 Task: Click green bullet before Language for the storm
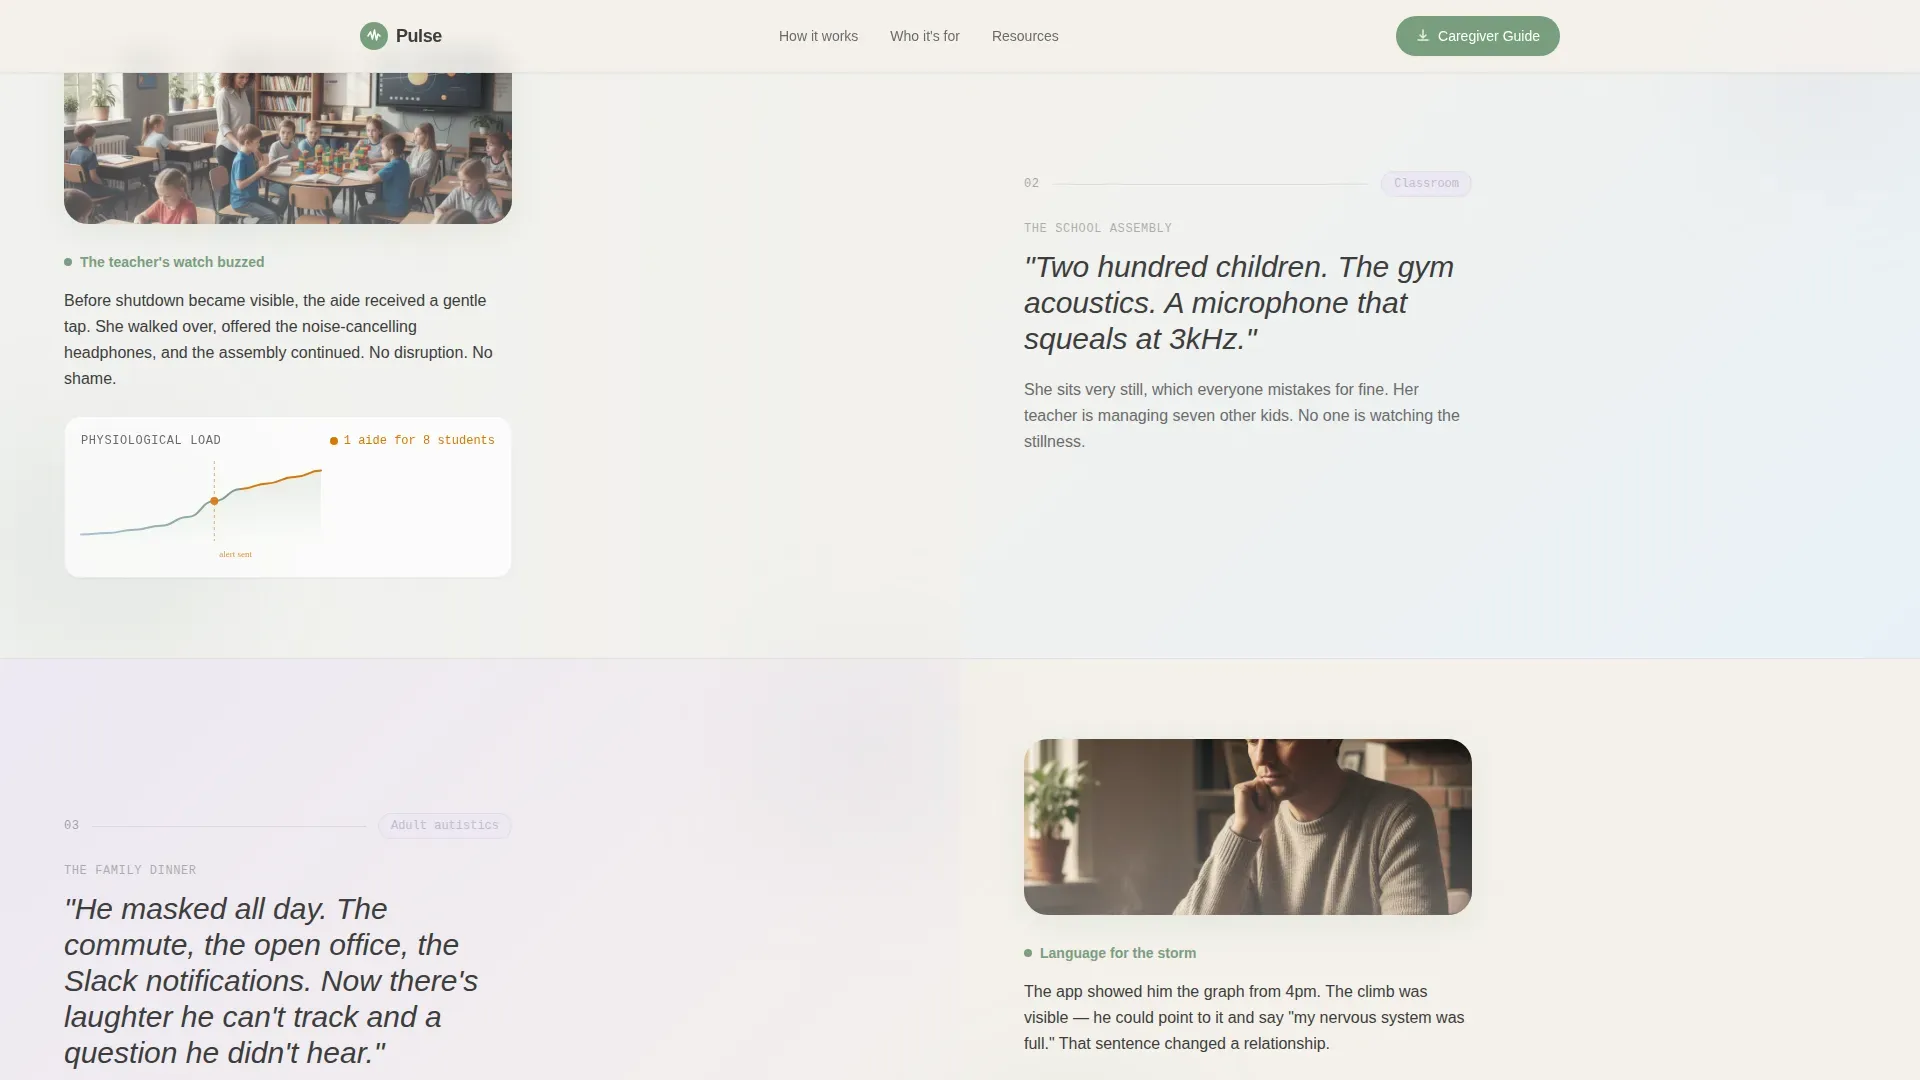coord(1028,953)
